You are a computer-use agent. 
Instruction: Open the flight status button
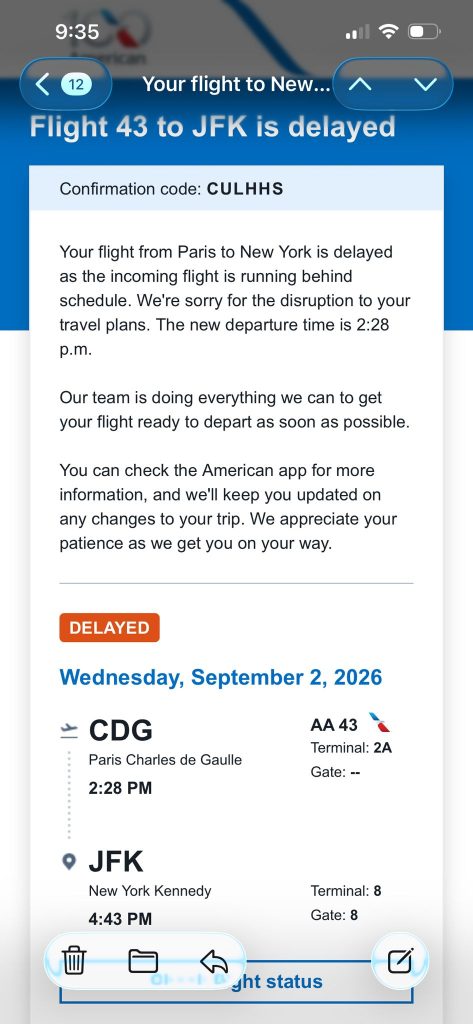click(x=236, y=982)
